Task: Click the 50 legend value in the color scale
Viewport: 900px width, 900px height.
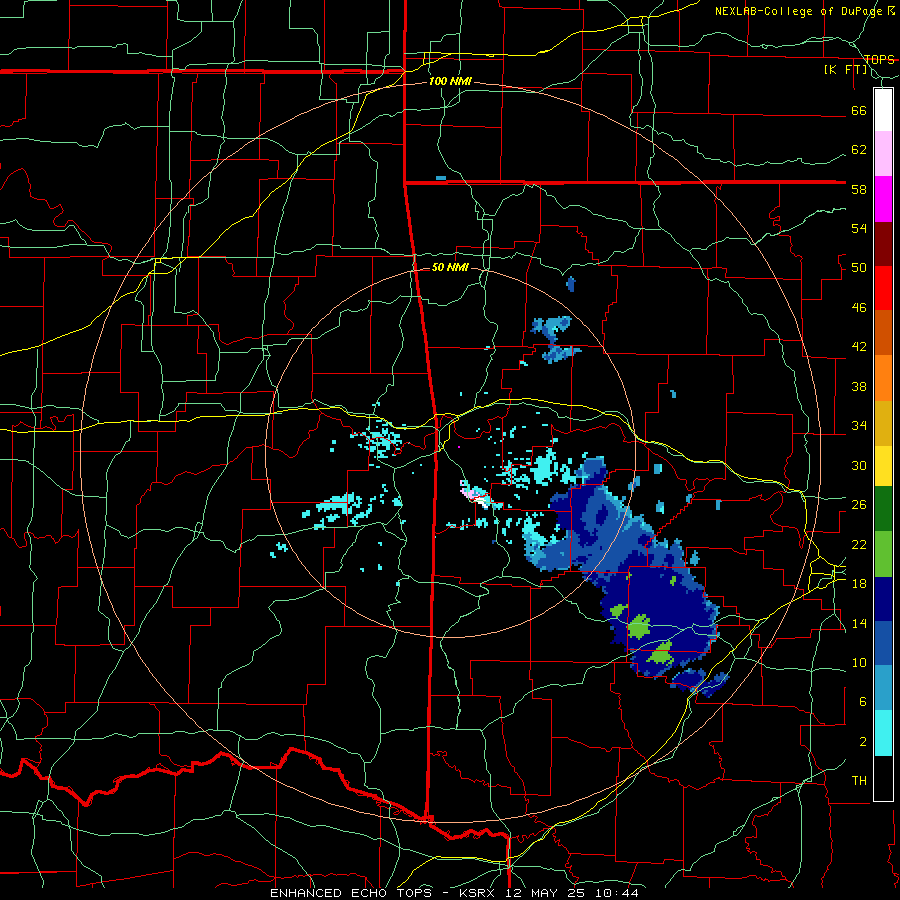Action: click(x=859, y=268)
